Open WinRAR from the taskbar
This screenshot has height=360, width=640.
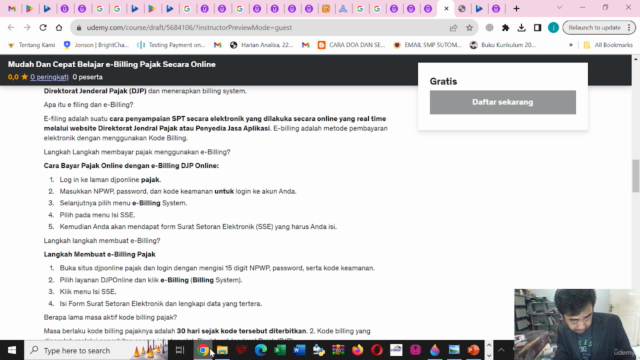pyautogui.click(x=338, y=350)
